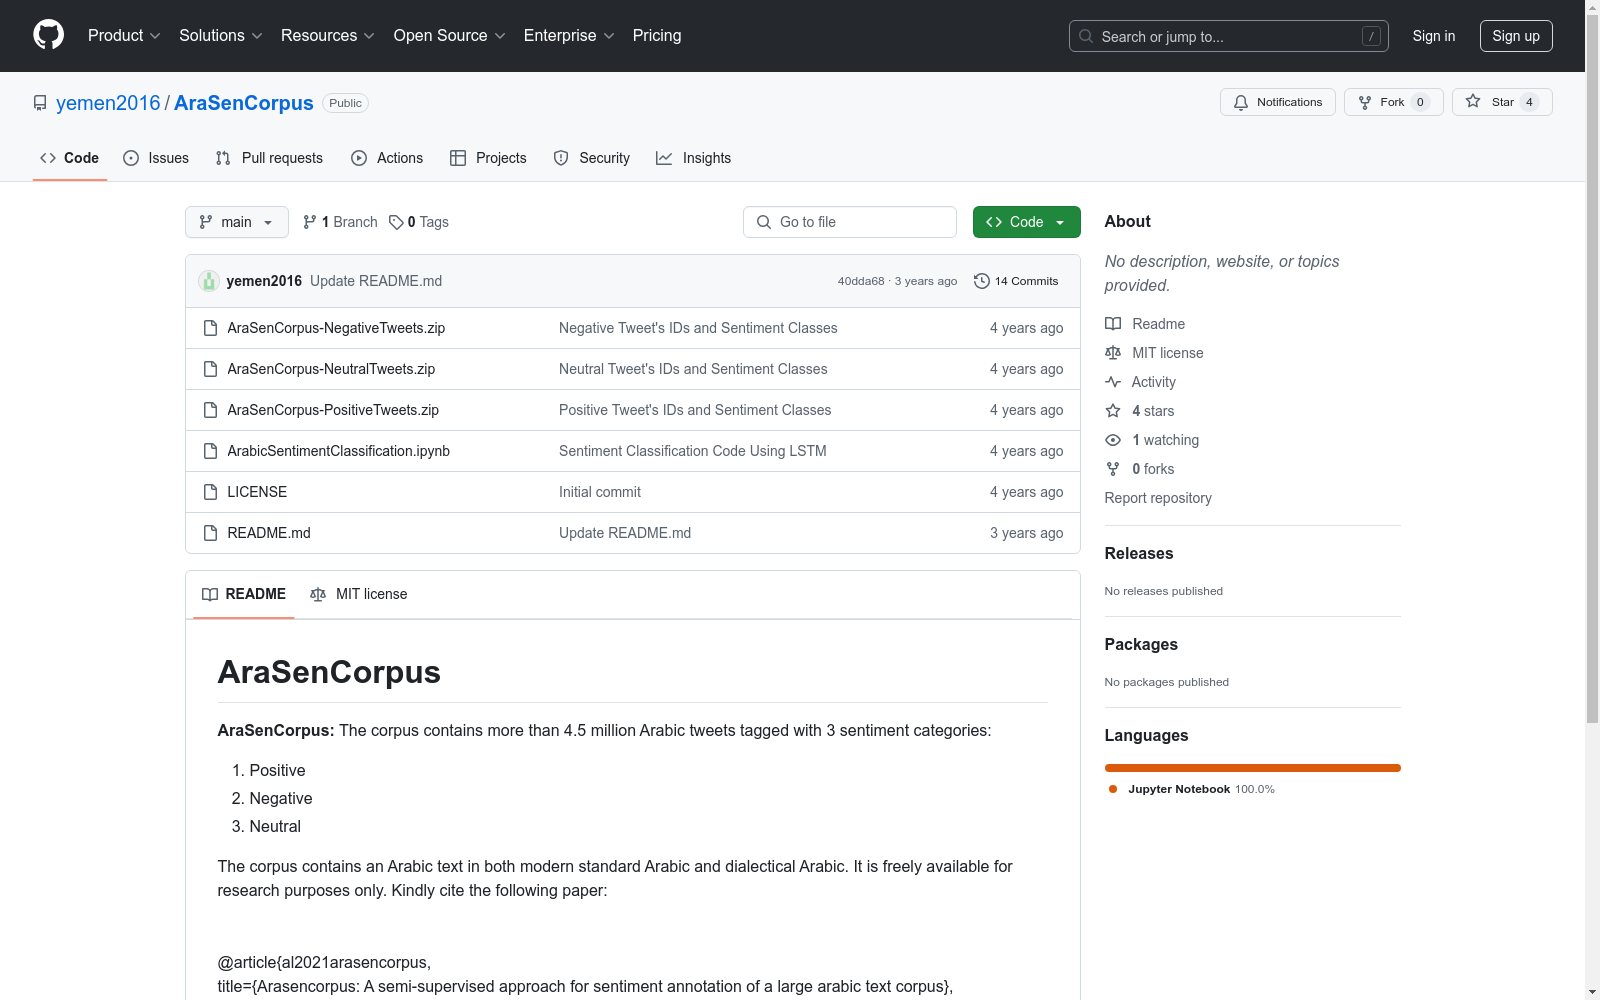Click the yemen2016 avatar in commit bar

click(209, 281)
